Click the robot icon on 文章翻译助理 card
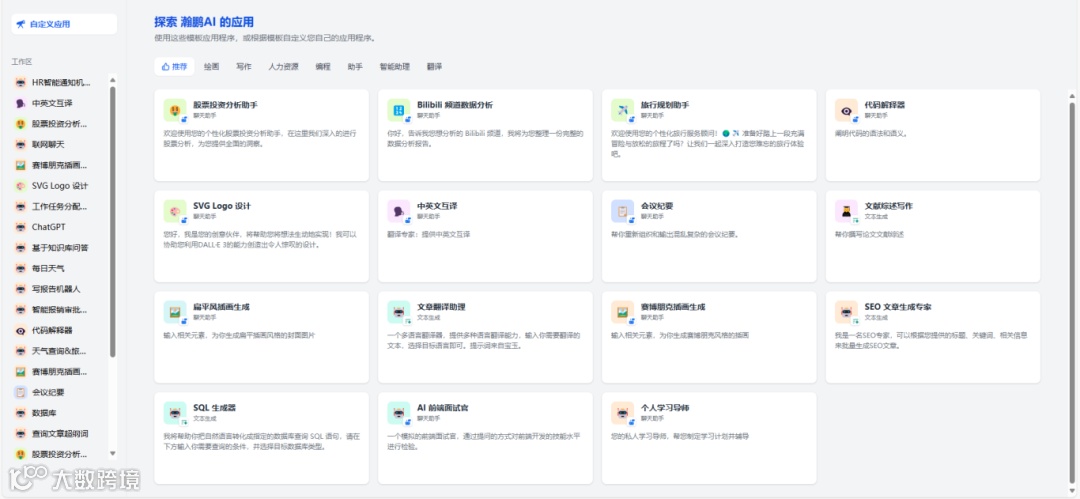Viewport: 1080px width, 499px height. click(399, 312)
